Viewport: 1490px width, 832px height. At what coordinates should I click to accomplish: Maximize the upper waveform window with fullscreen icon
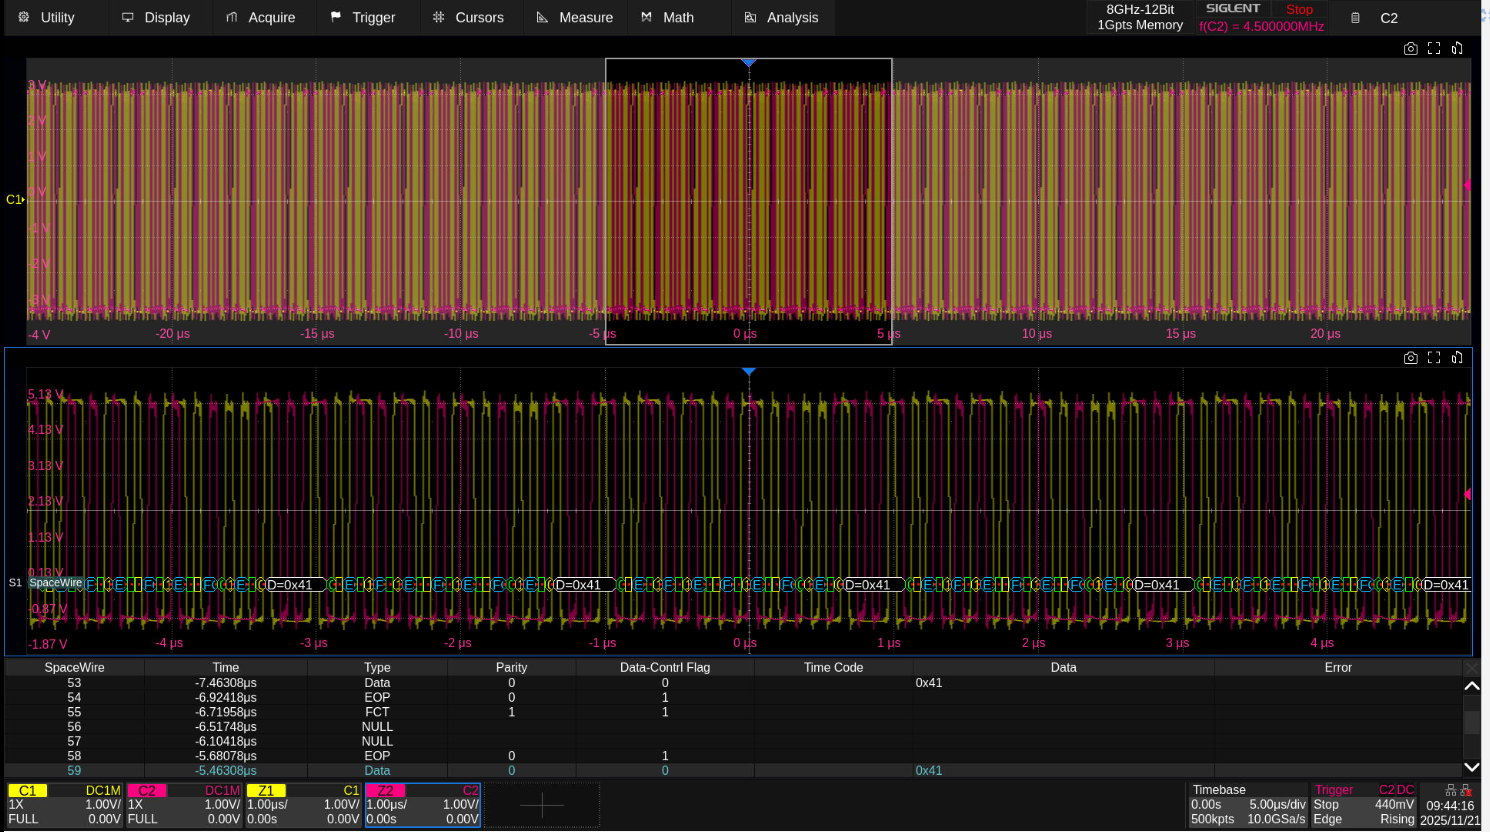tap(1434, 48)
